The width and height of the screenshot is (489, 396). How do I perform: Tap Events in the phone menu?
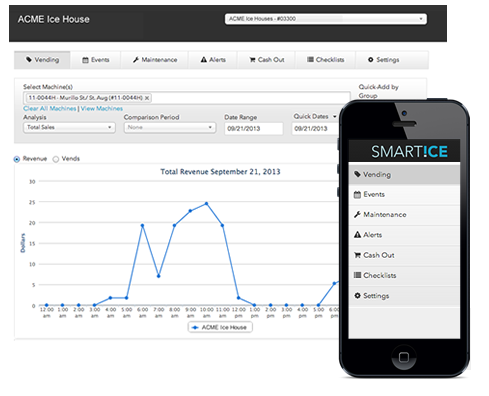tap(404, 195)
